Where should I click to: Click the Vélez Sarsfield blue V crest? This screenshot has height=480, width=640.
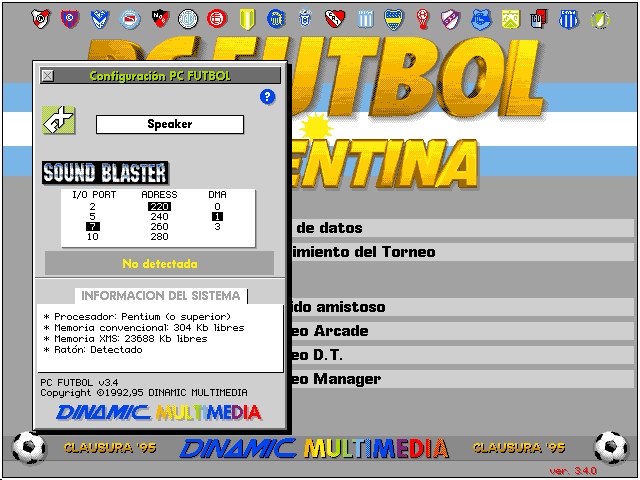pyautogui.click(x=100, y=19)
